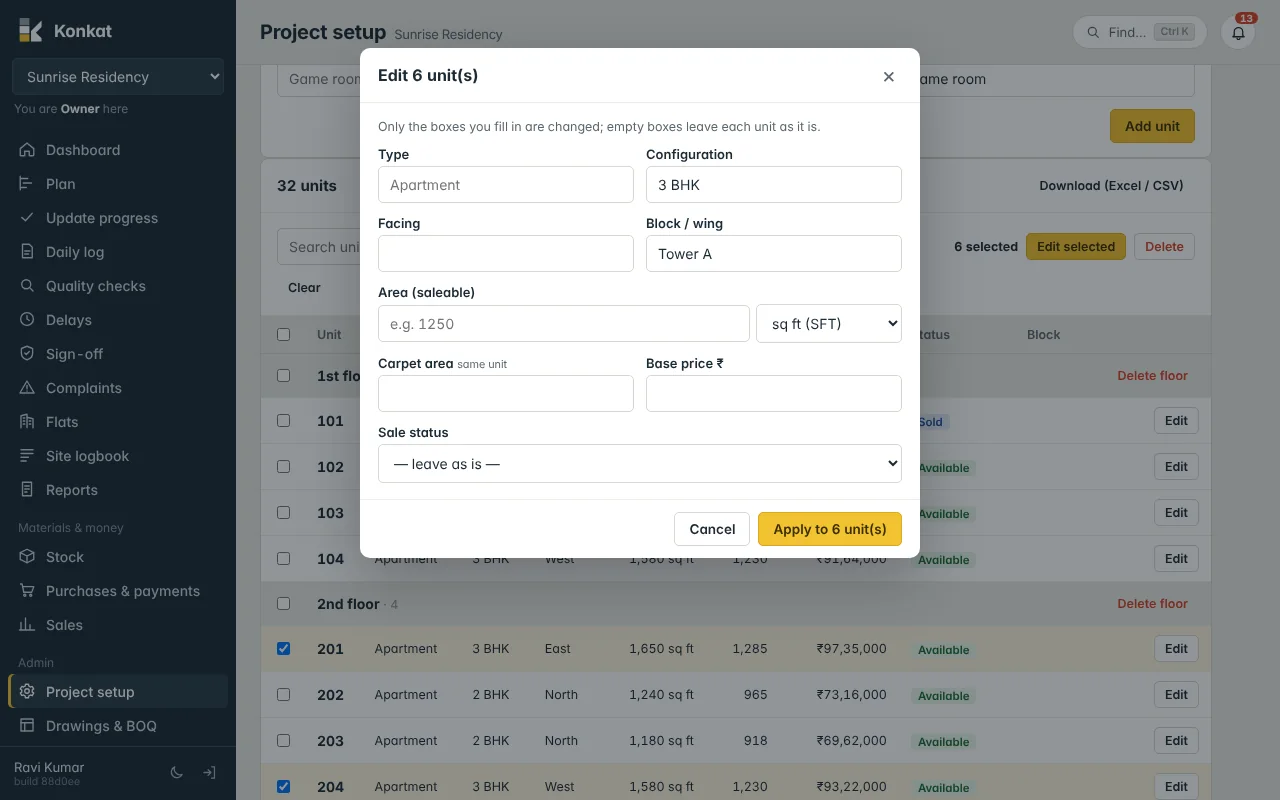Click the Daily log icon
The width and height of the screenshot is (1280, 800).
(27, 252)
